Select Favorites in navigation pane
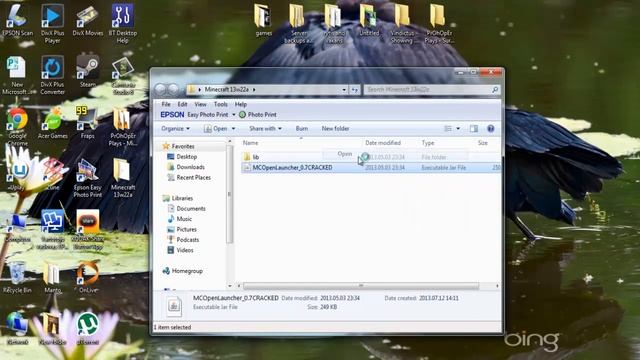 (179, 146)
